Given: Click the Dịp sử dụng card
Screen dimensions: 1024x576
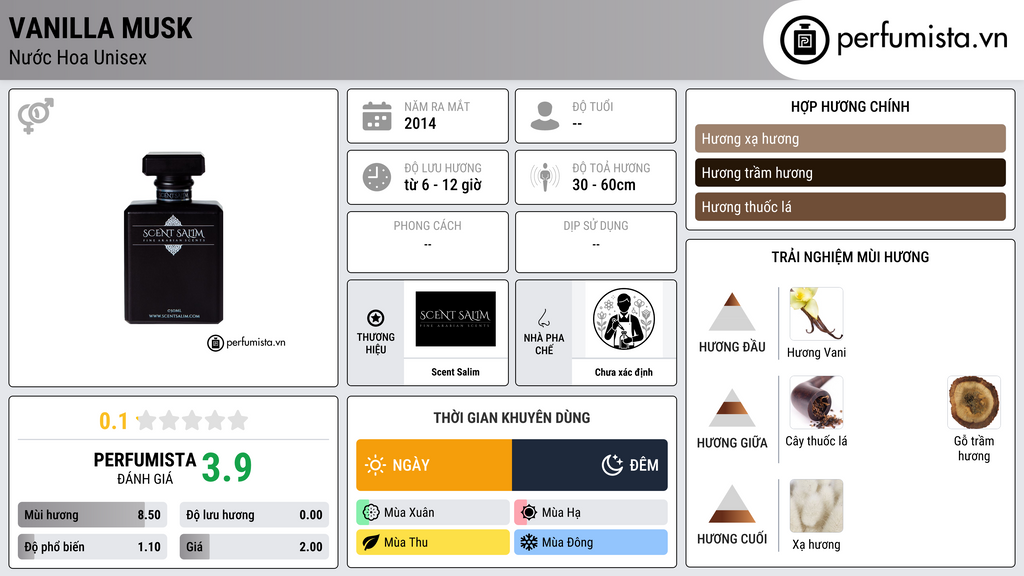Looking at the screenshot, I should (x=596, y=242).
